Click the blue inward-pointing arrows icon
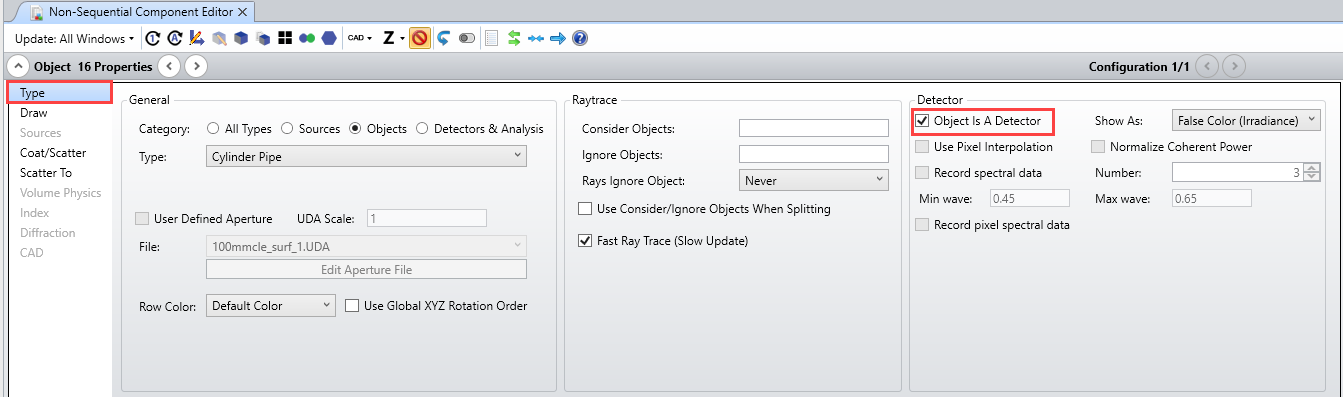1343x397 pixels. [x=536, y=38]
